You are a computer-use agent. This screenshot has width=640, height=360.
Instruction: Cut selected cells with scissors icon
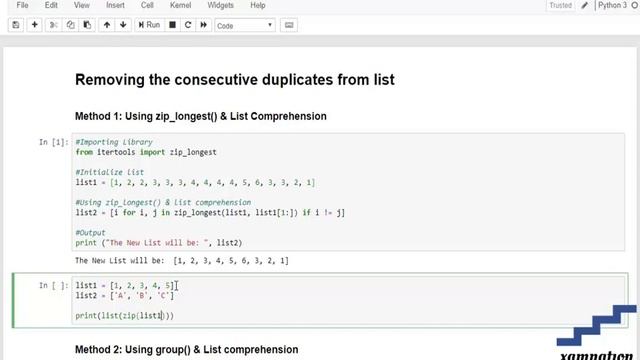pos(53,25)
